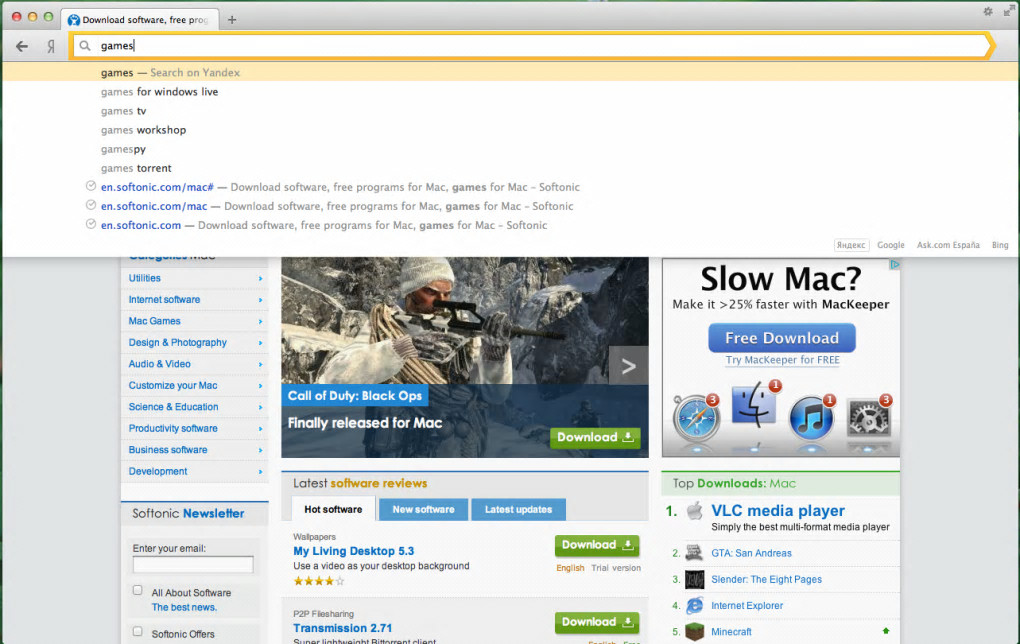Click the newsletter email input field
1020x644 pixels.
coord(193,565)
